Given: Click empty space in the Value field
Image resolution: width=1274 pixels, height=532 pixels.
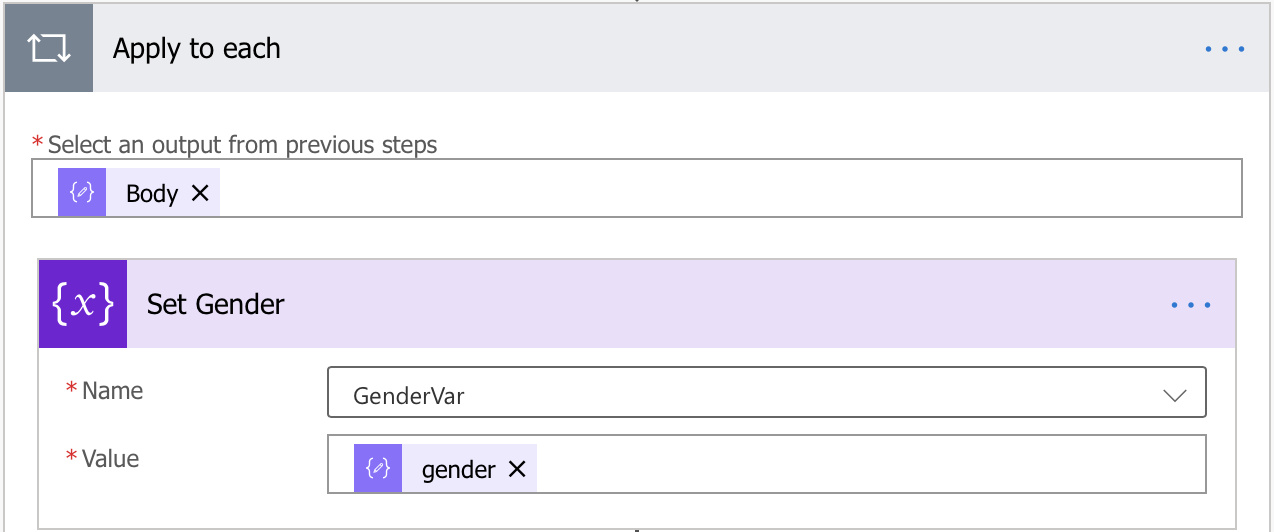Looking at the screenshot, I should tap(870, 464).
